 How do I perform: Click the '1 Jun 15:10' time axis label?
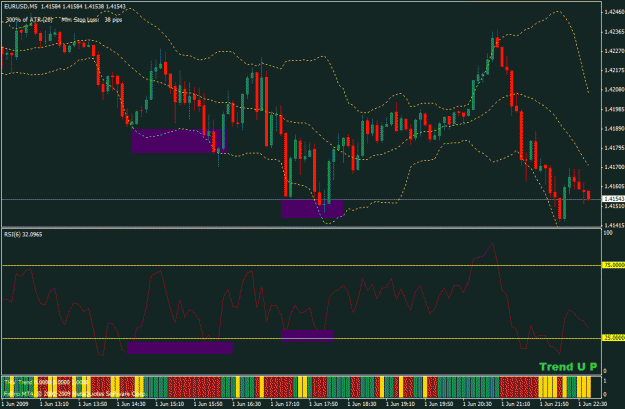pyautogui.click(x=170, y=404)
